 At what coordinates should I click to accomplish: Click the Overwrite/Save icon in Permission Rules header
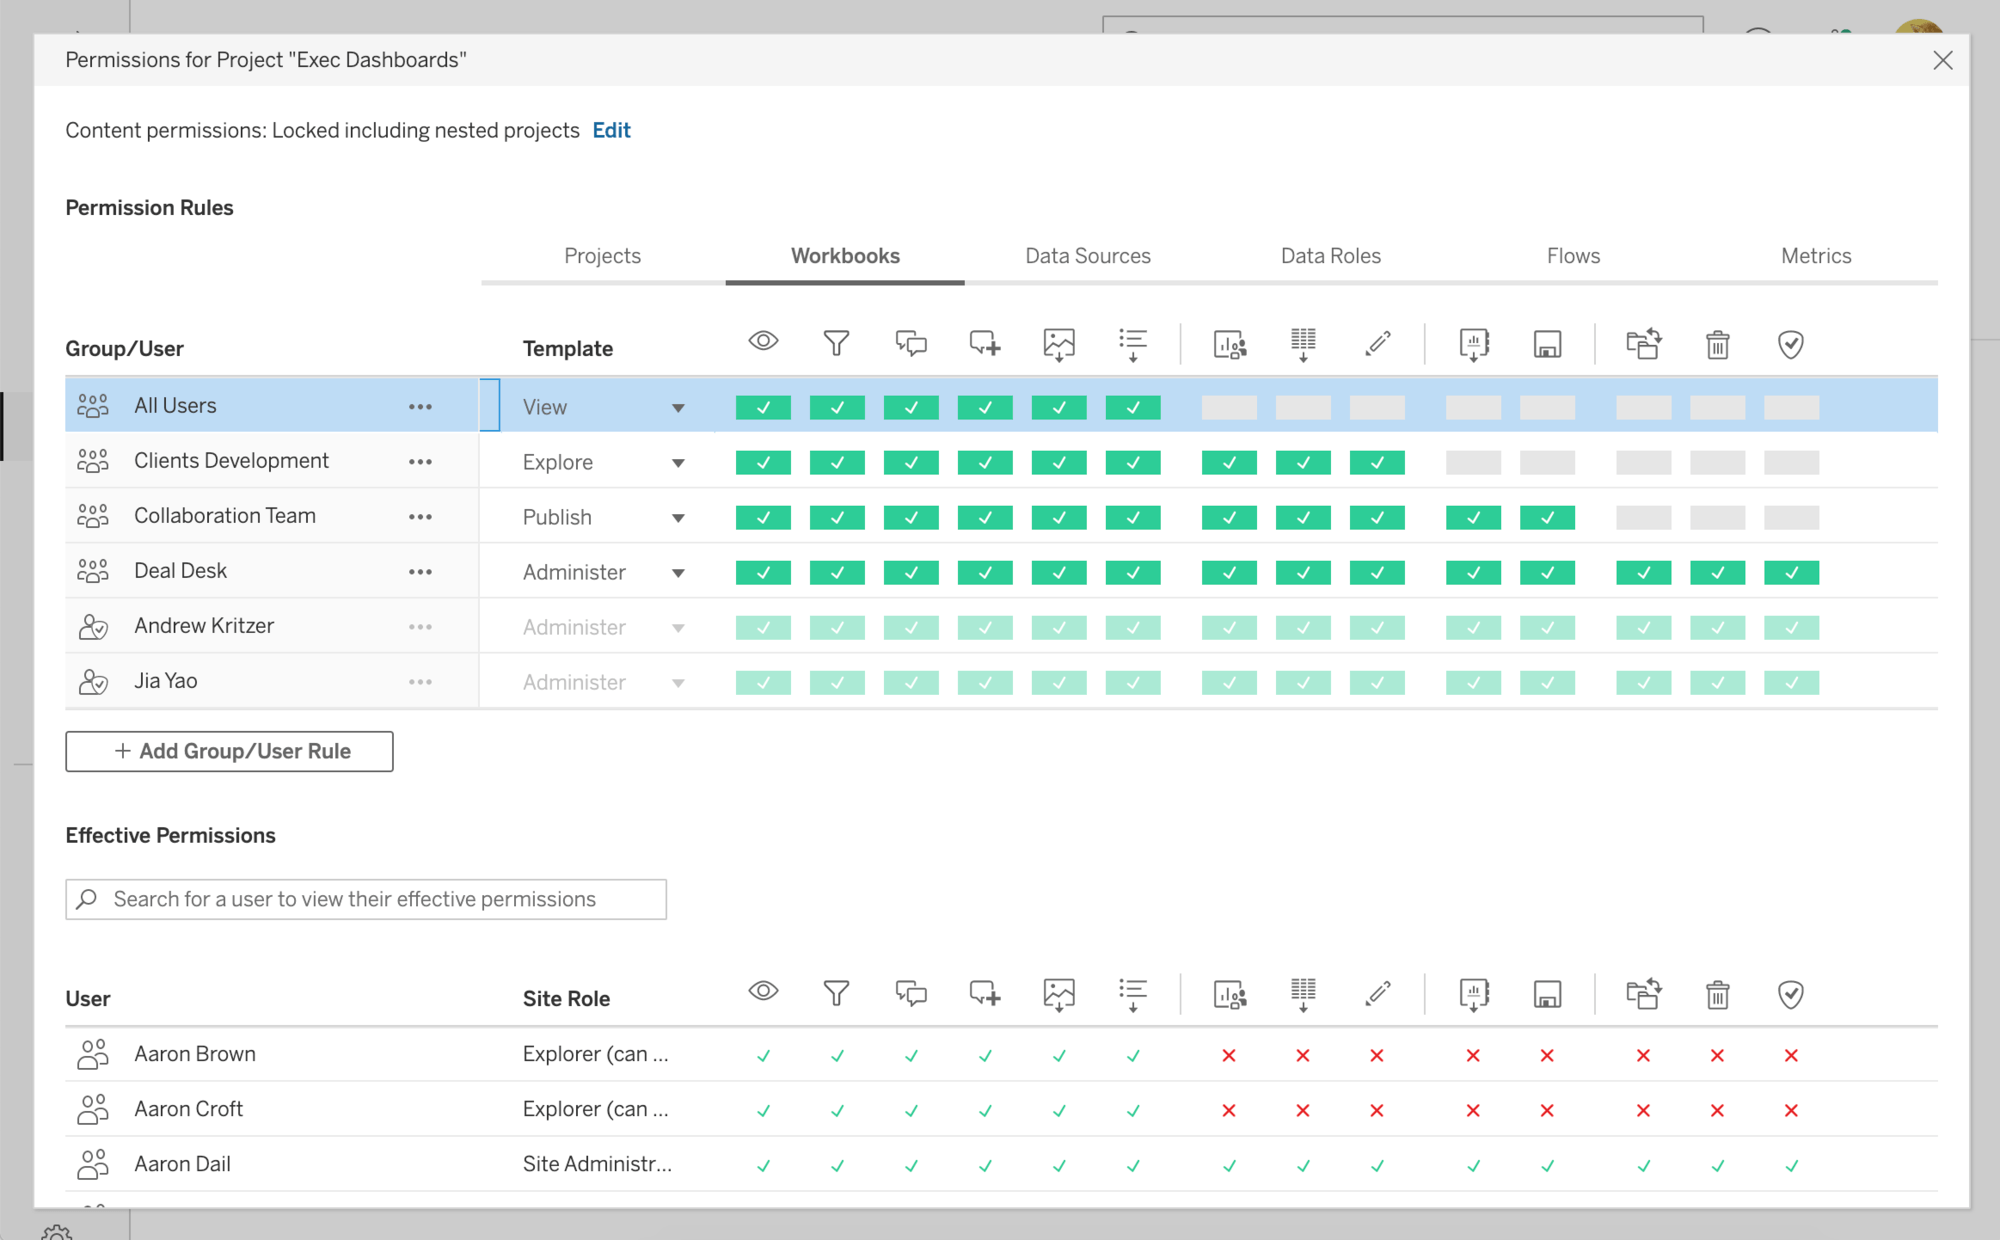coord(1547,345)
